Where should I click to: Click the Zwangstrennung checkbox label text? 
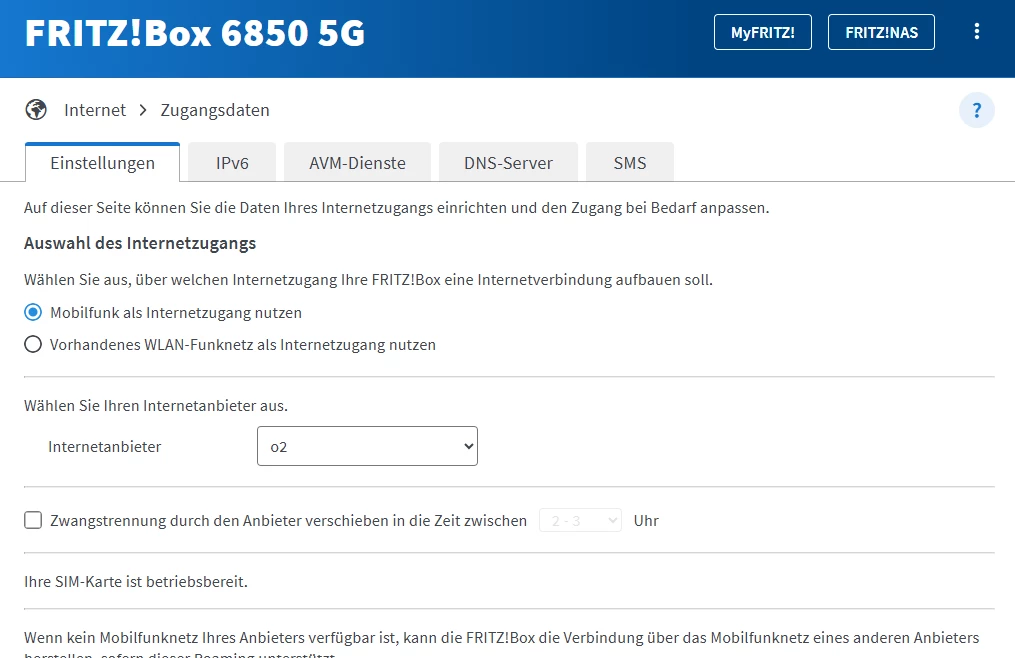tap(288, 520)
